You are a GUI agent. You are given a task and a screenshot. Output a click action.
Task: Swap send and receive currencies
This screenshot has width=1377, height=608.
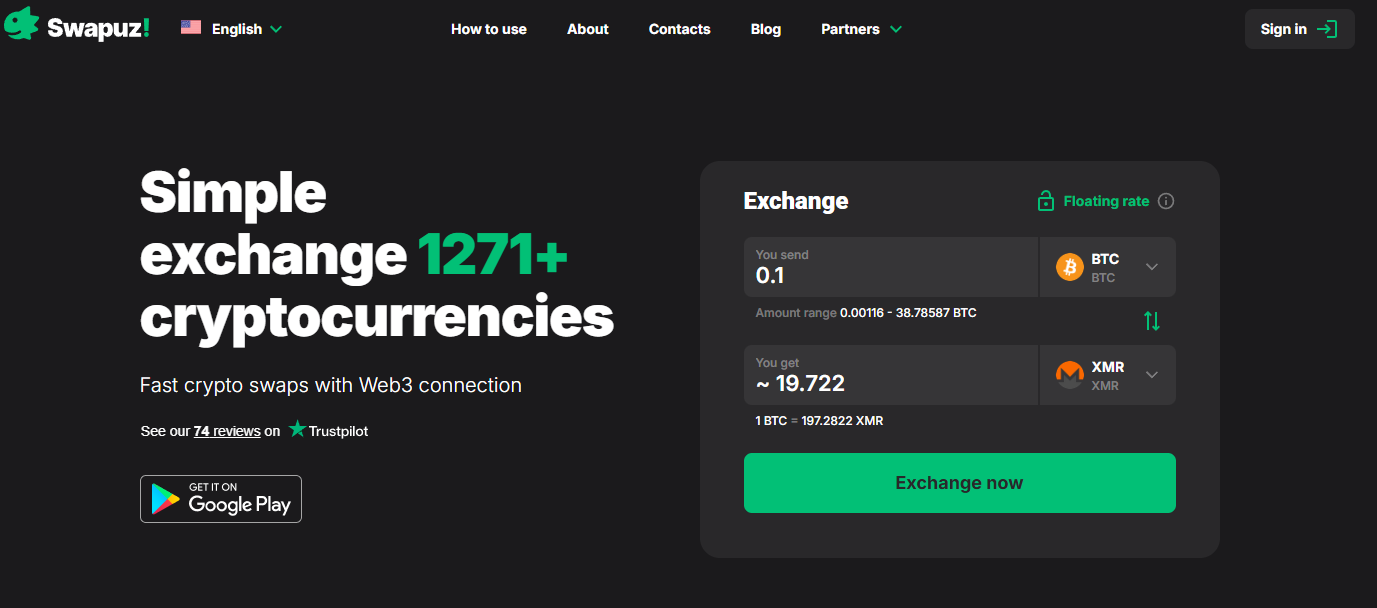pos(1152,321)
